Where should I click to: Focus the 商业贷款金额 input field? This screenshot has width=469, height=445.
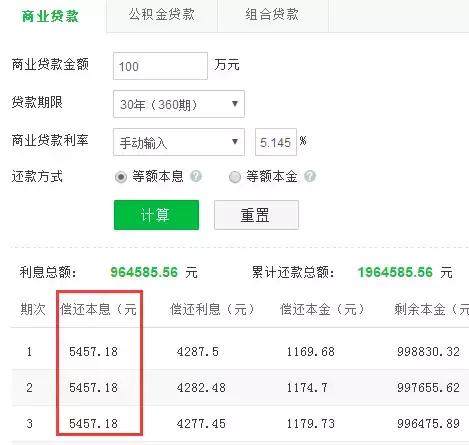[x=160, y=66]
